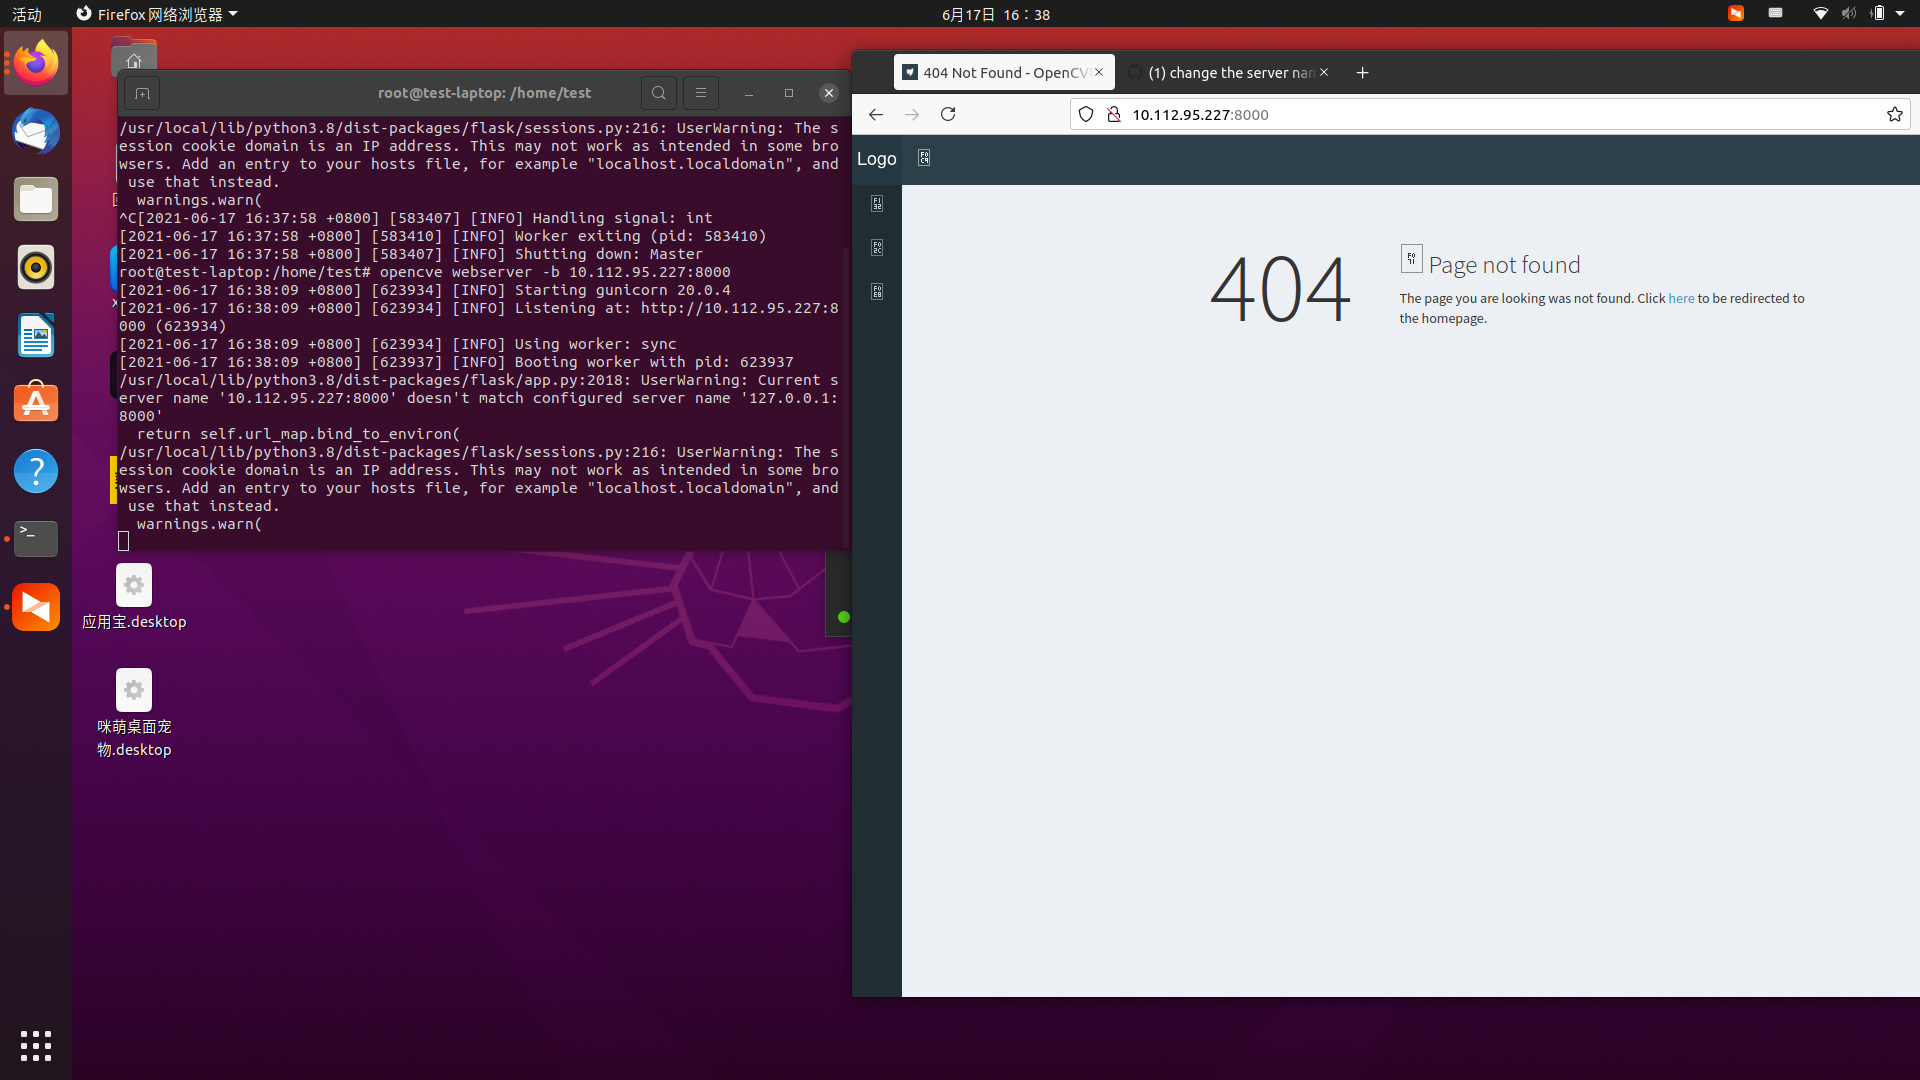Open a new terminal tab
Screen dimensions: 1920x1080
142,94
